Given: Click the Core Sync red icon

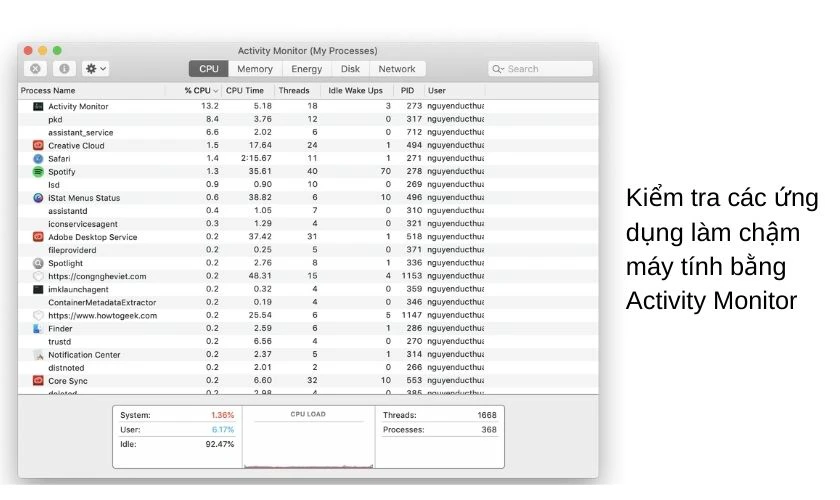Looking at the screenshot, I should pos(38,380).
